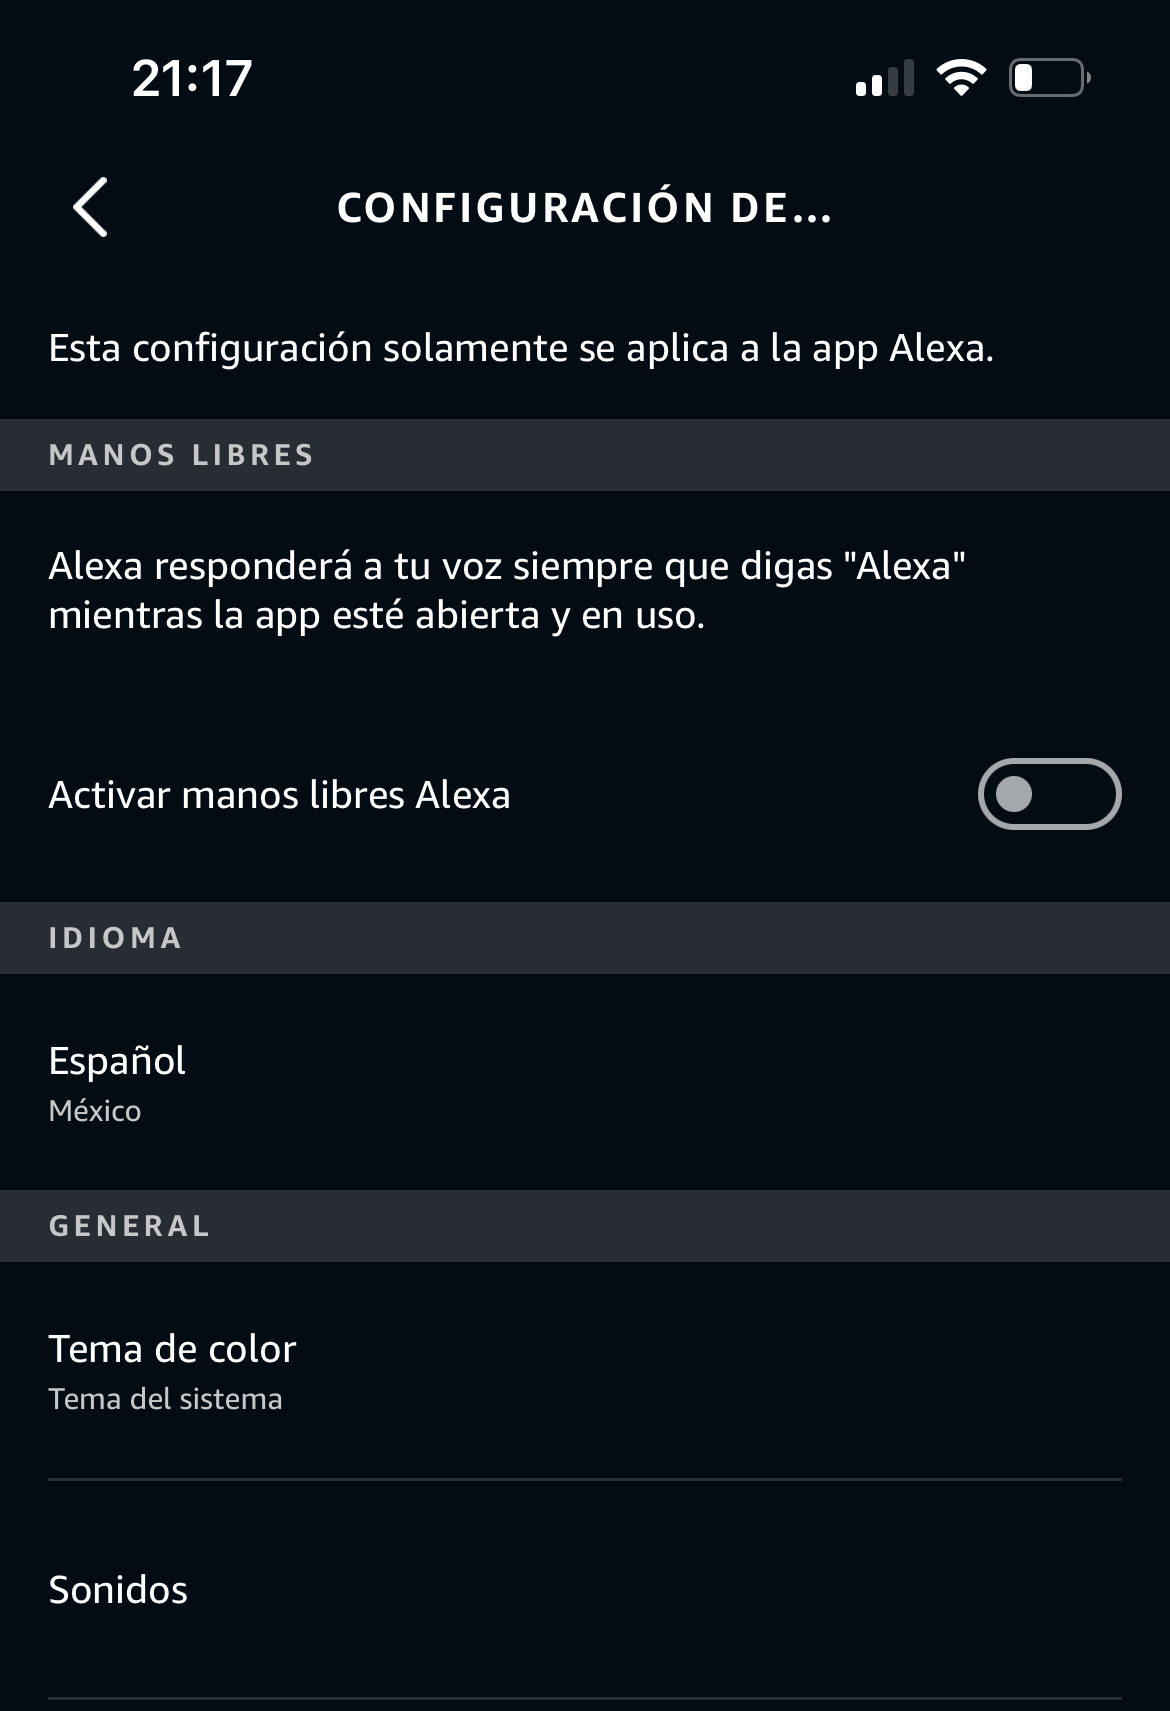Tap the MANOS LIBRES section header

point(181,455)
